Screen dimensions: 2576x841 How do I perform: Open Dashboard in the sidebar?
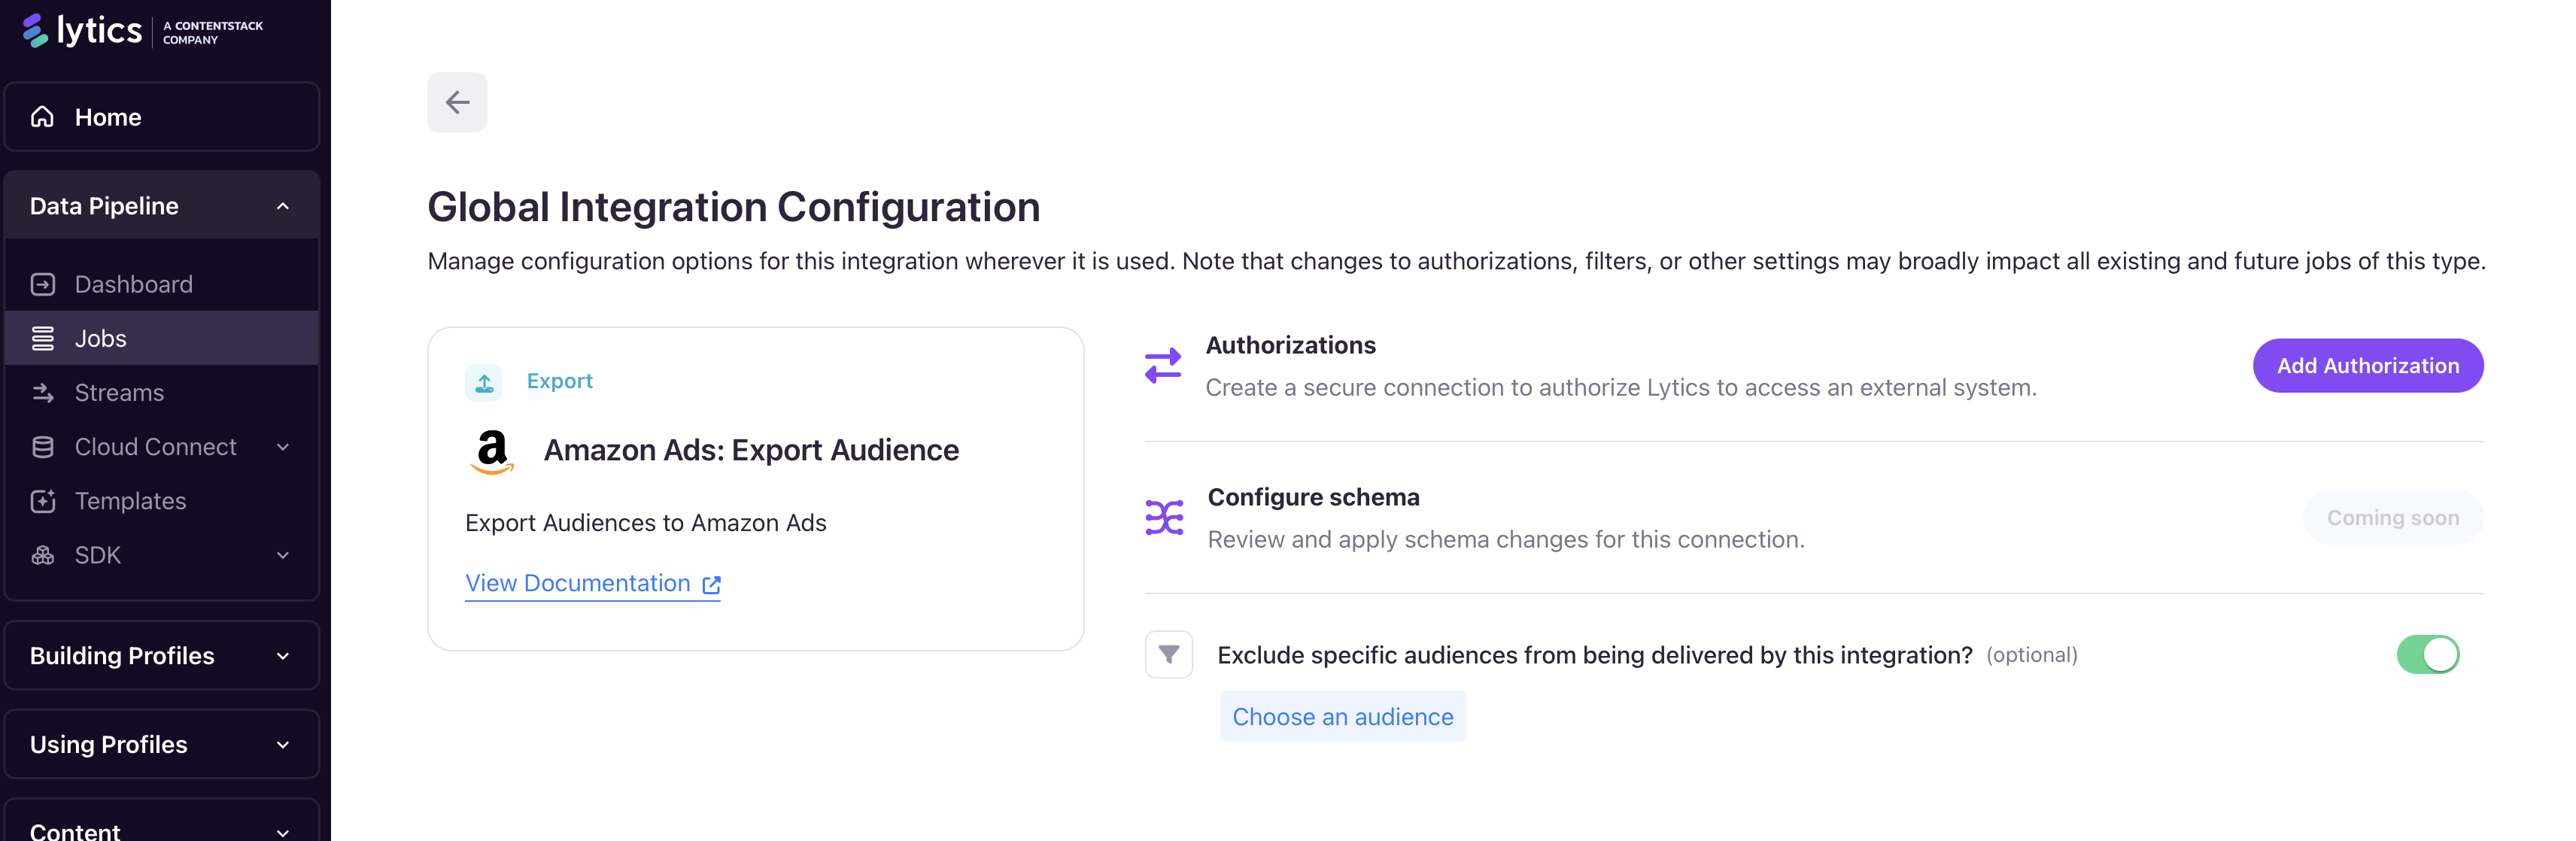coord(162,284)
